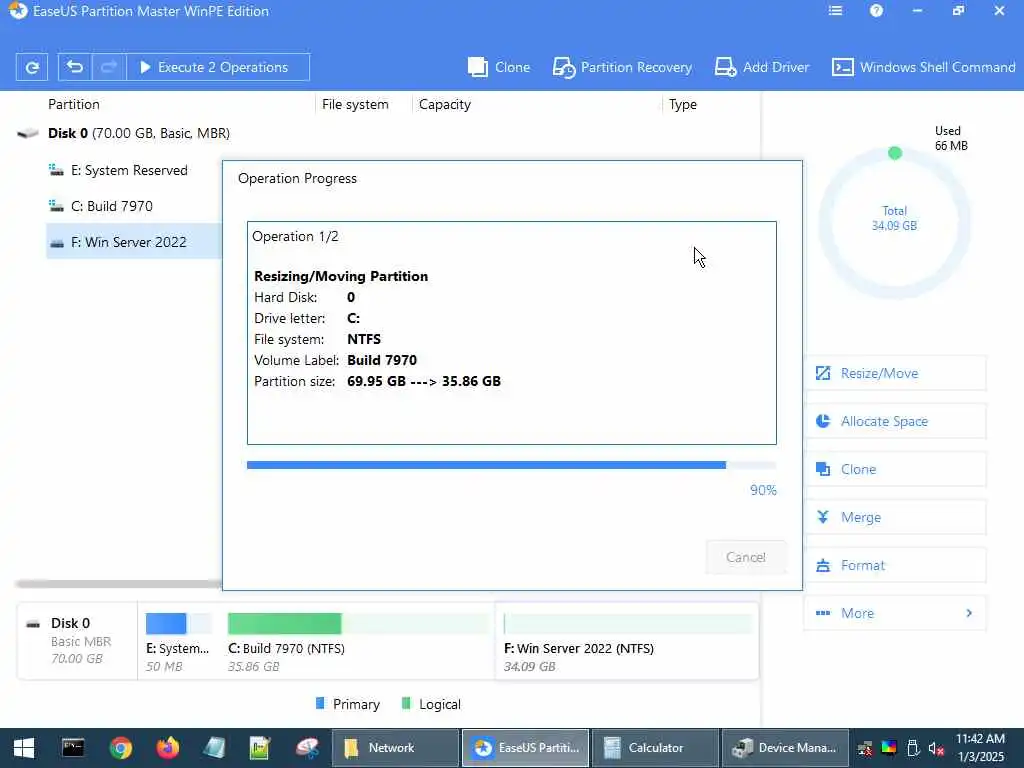Click the Format icon in side panel
Viewport: 1024px width, 768px height.
tap(823, 566)
